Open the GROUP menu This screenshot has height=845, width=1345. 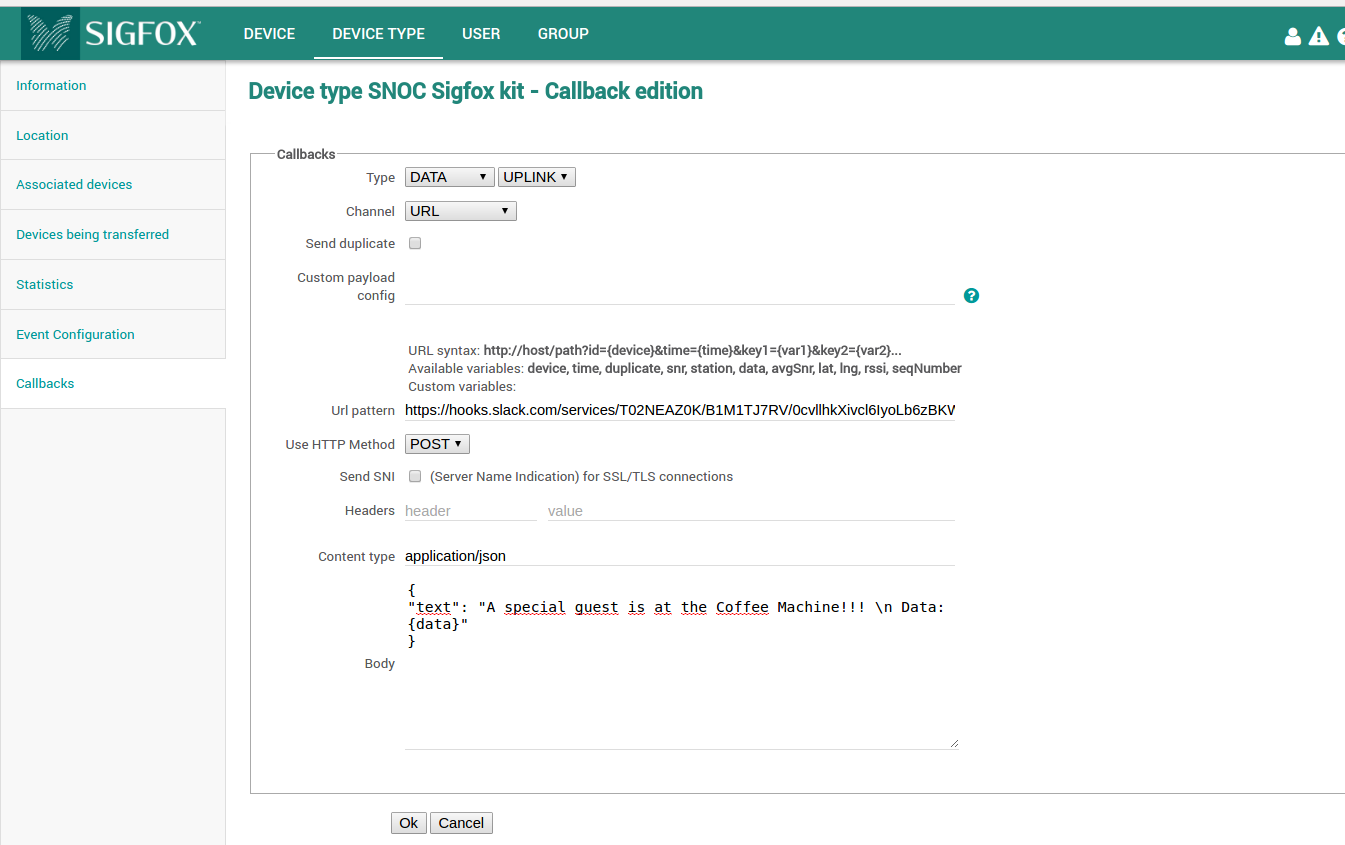coord(563,34)
